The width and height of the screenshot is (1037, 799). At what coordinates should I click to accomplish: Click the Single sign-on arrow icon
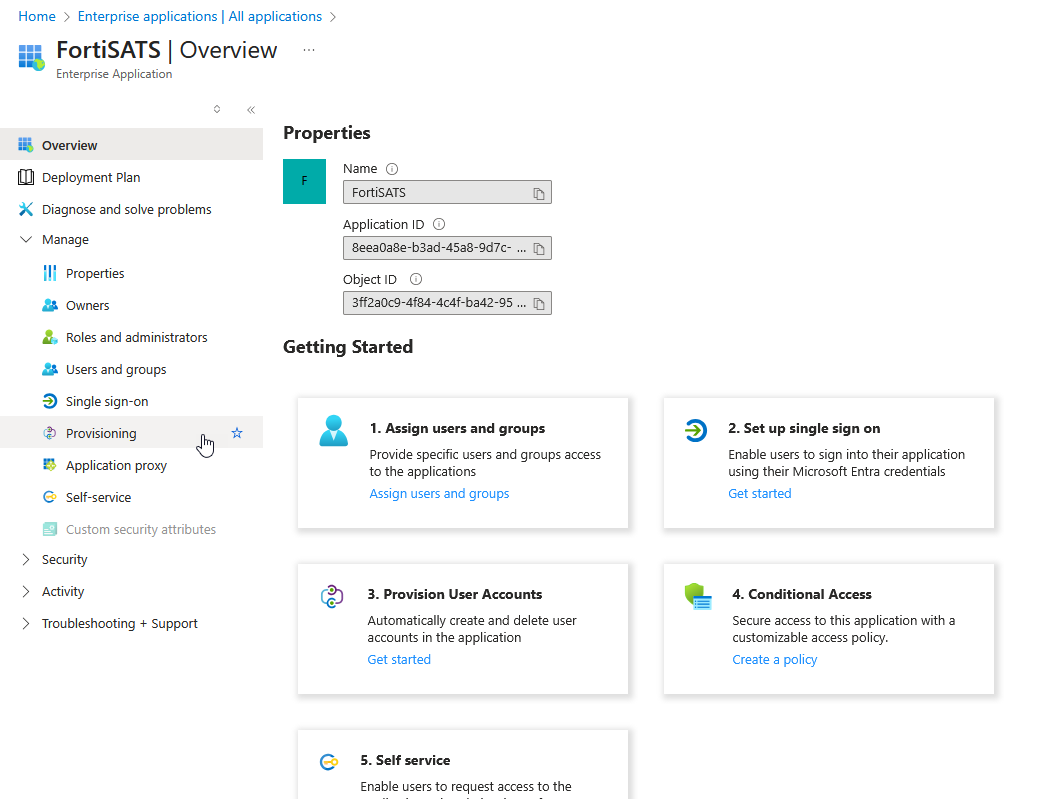50,401
